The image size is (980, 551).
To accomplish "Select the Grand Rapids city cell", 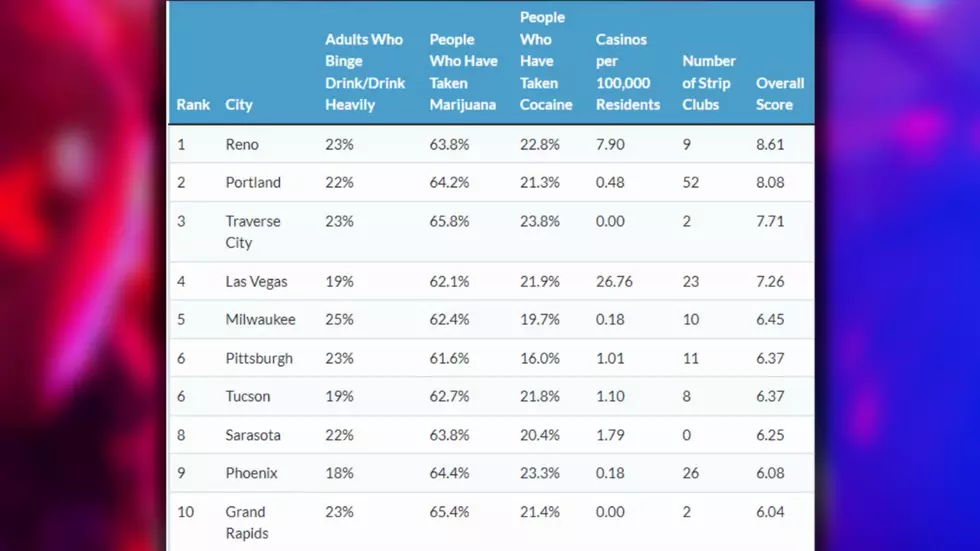I will pos(246,522).
